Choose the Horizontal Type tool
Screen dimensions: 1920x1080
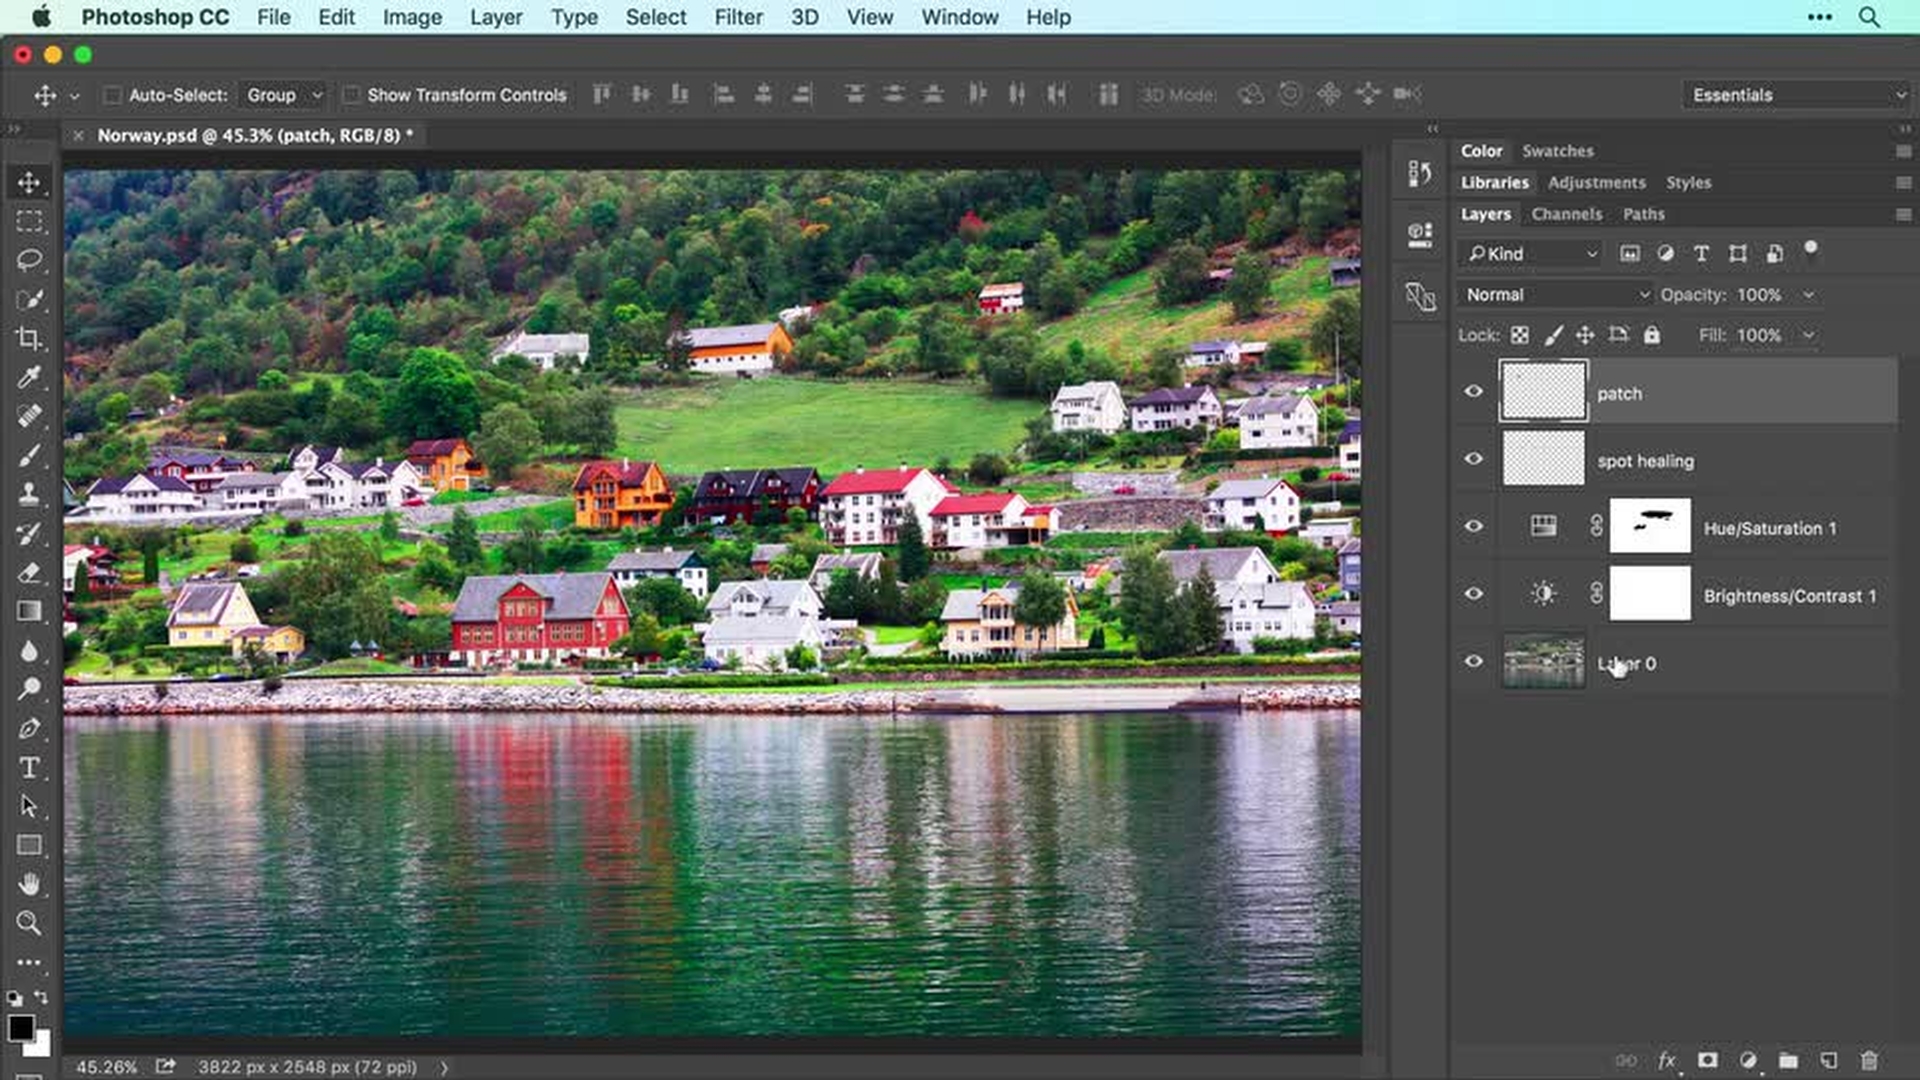[30, 768]
